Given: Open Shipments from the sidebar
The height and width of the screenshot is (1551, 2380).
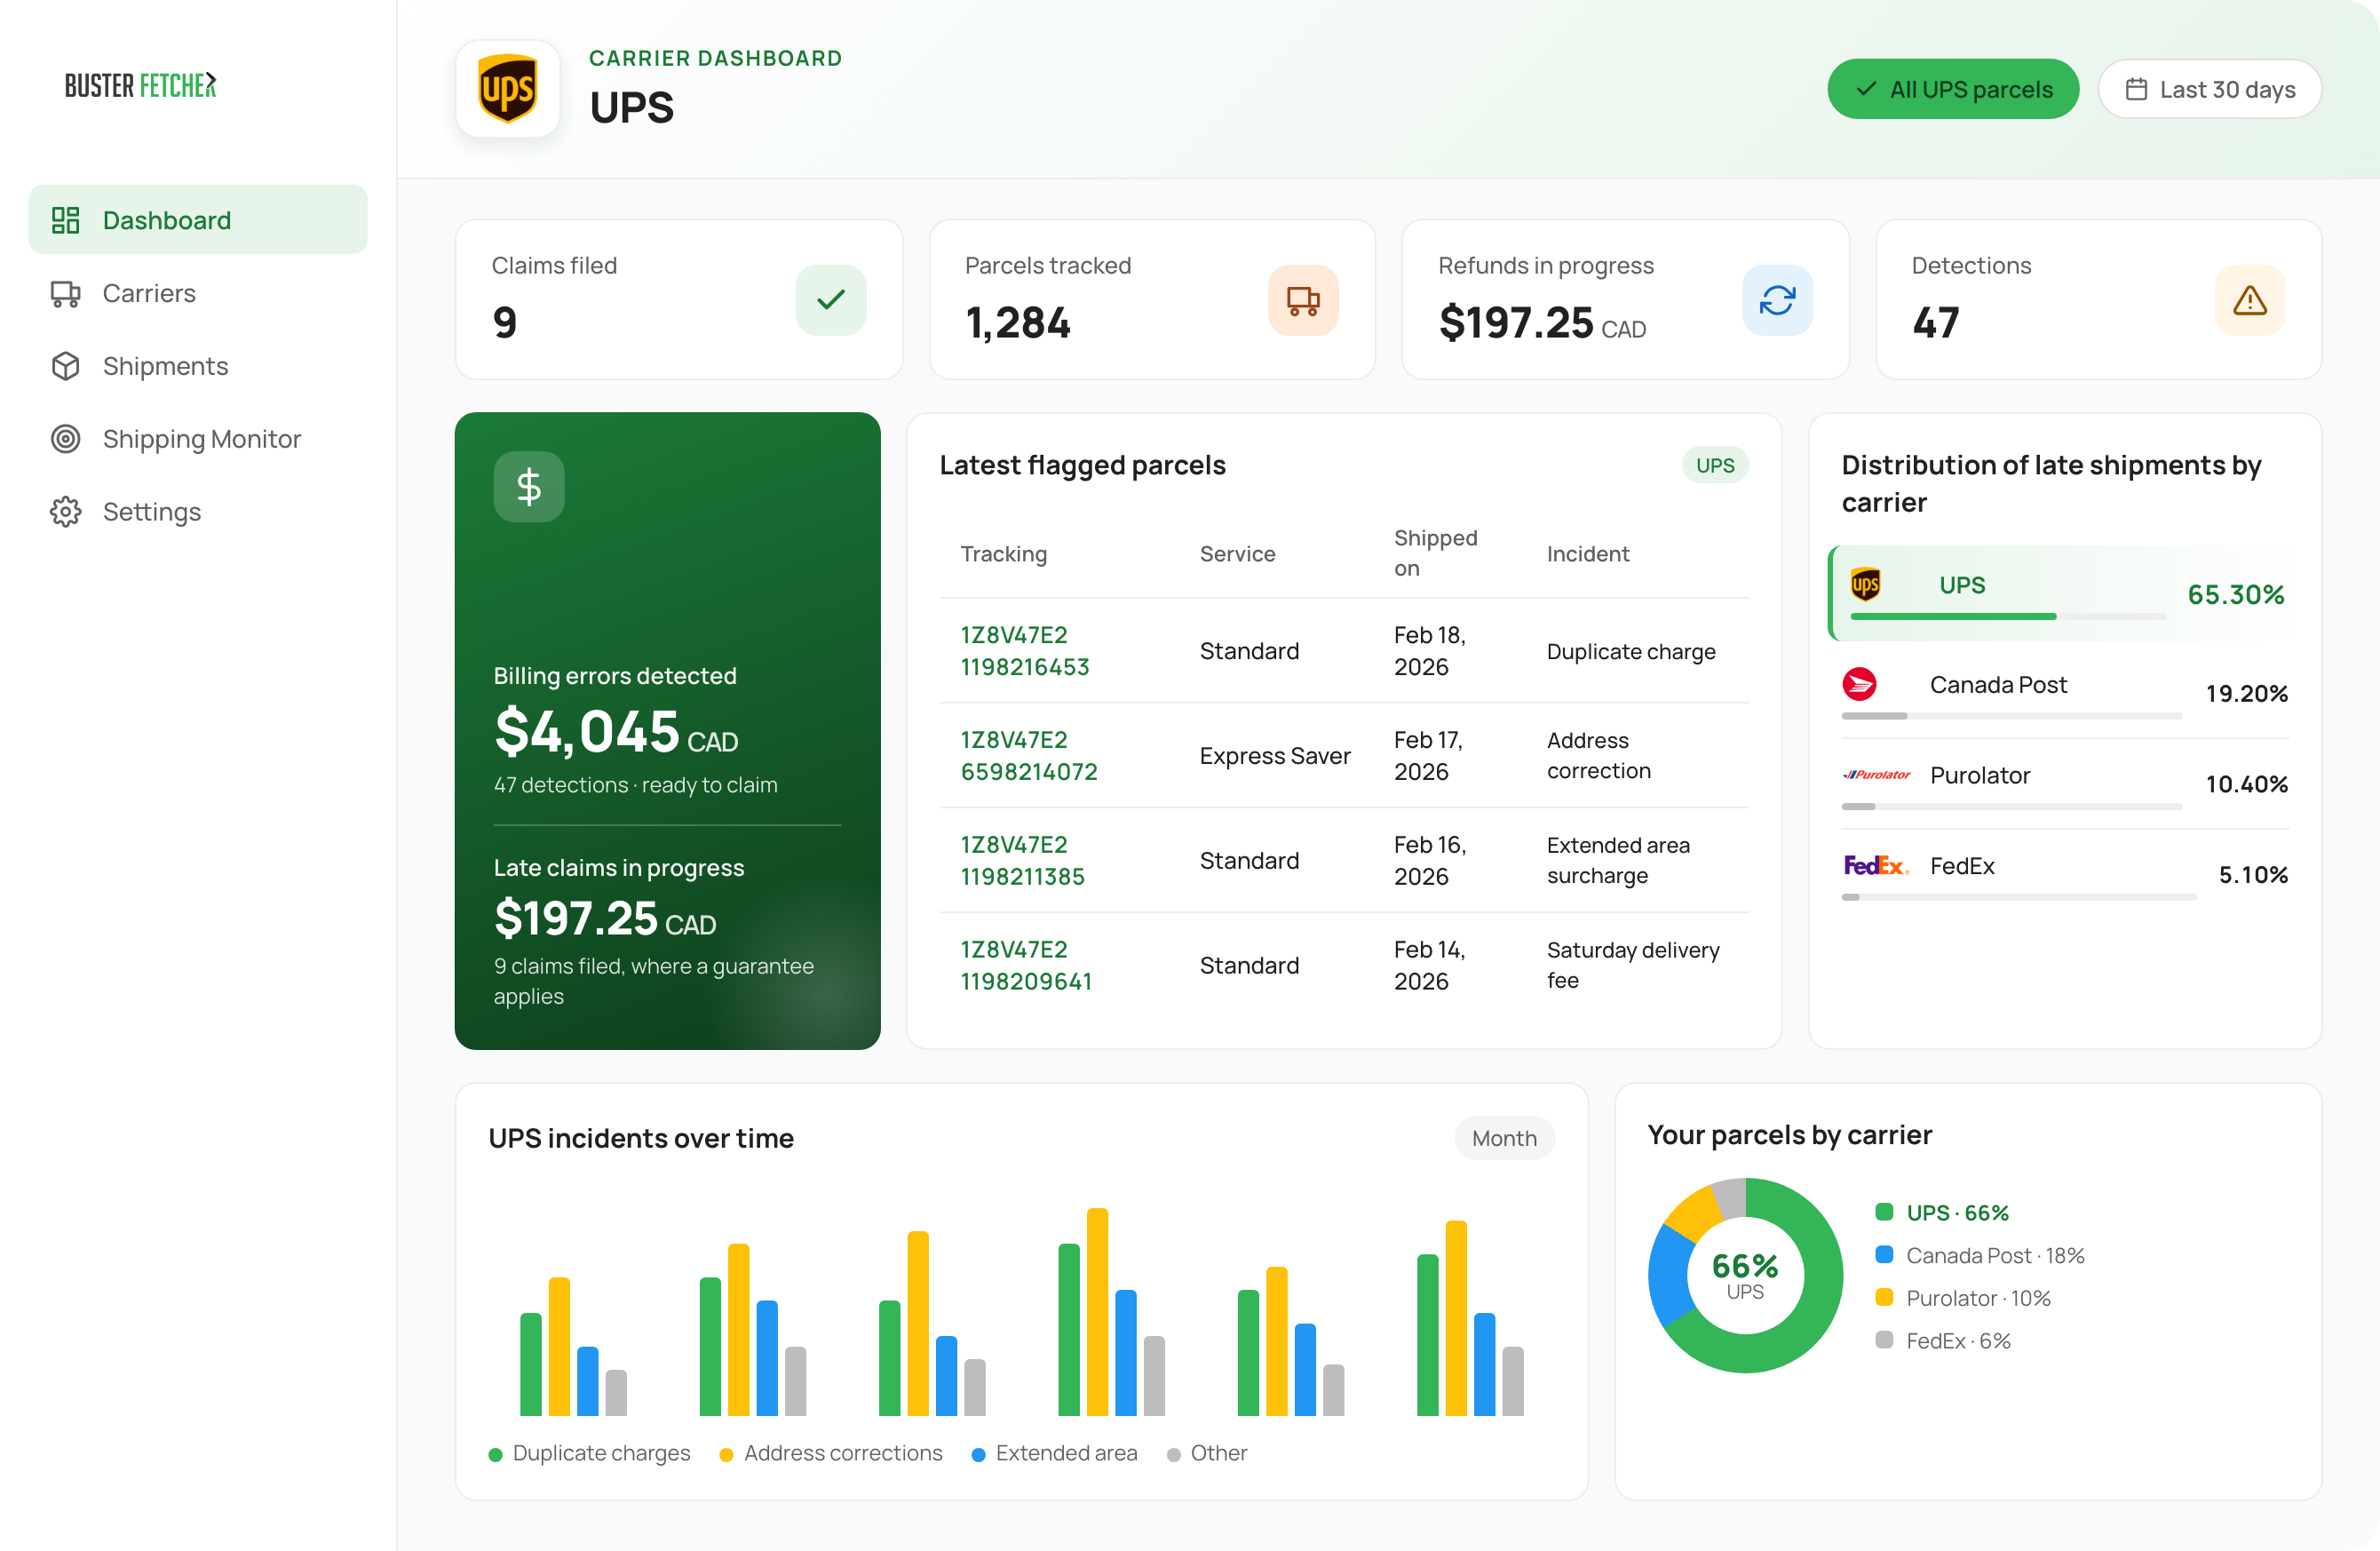Looking at the screenshot, I should coord(197,366).
